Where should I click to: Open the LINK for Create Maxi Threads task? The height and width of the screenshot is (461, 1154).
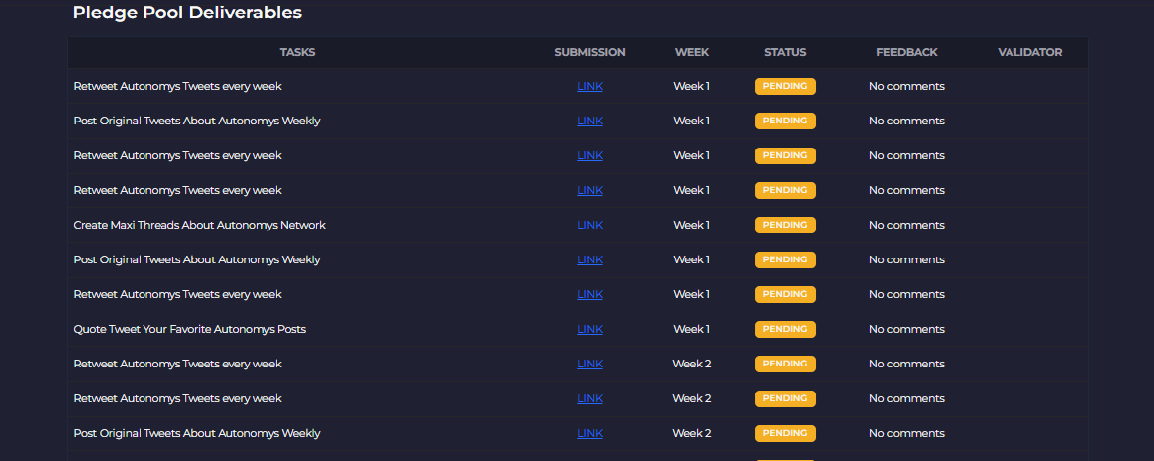coord(590,225)
